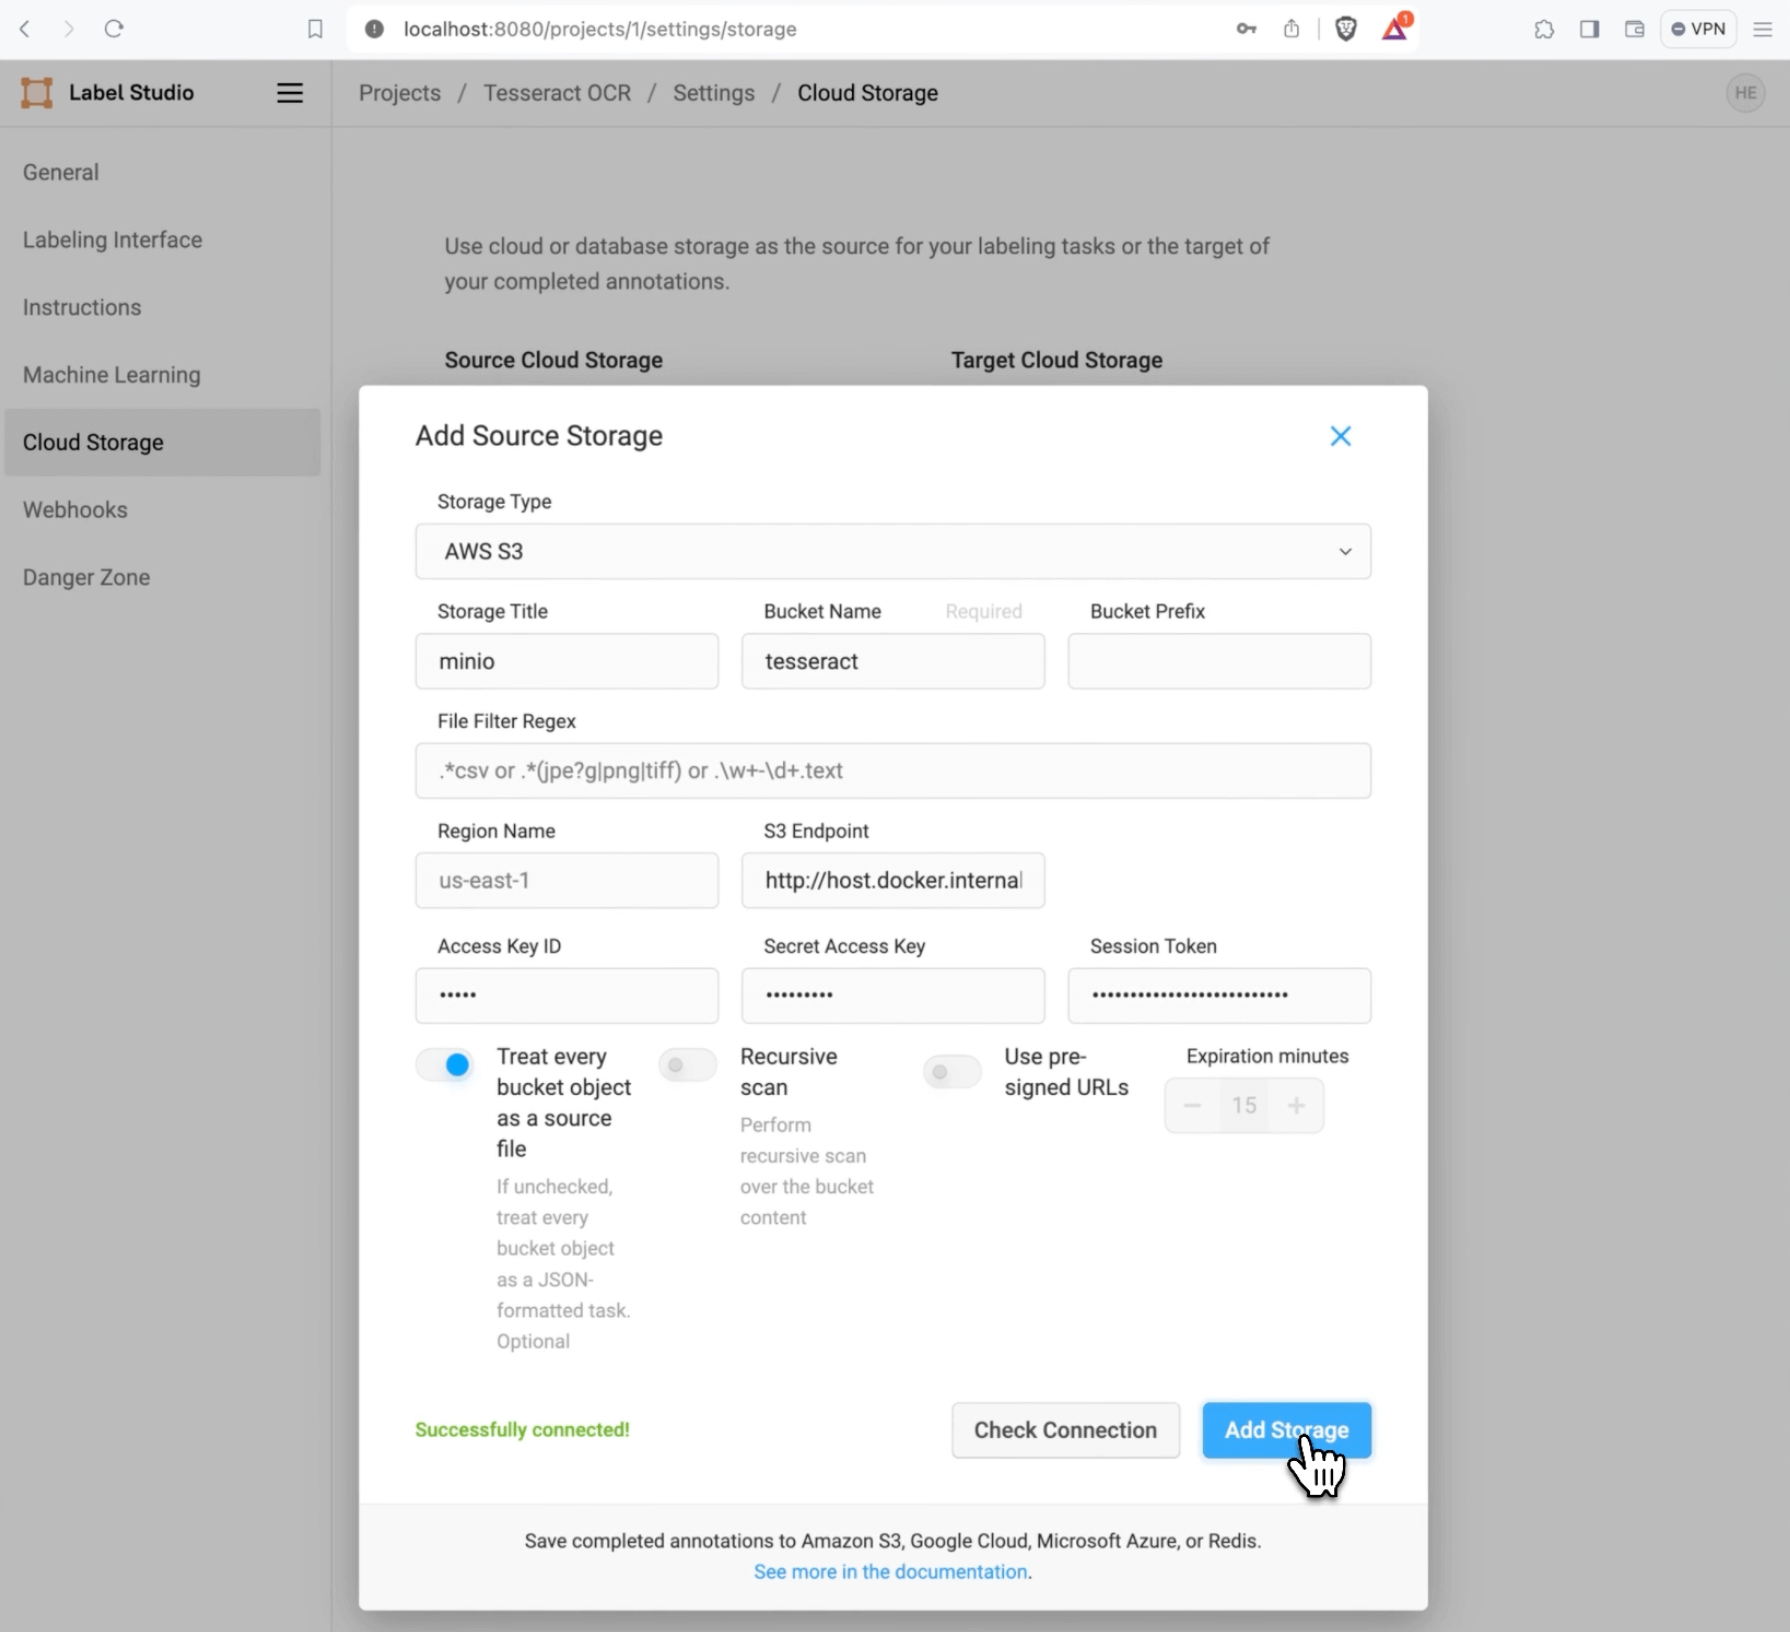
Task: Open the Brave Rewards triangle icon
Action: click(x=1396, y=28)
